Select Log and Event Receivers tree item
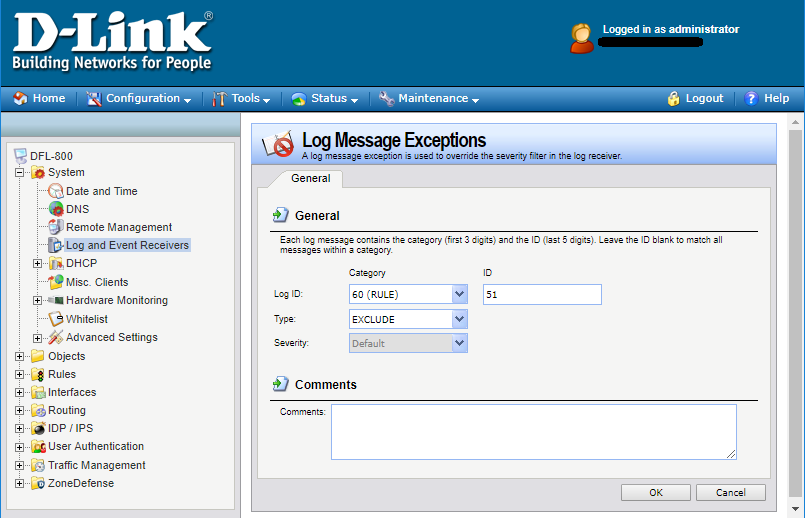805x518 pixels. [127, 245]
